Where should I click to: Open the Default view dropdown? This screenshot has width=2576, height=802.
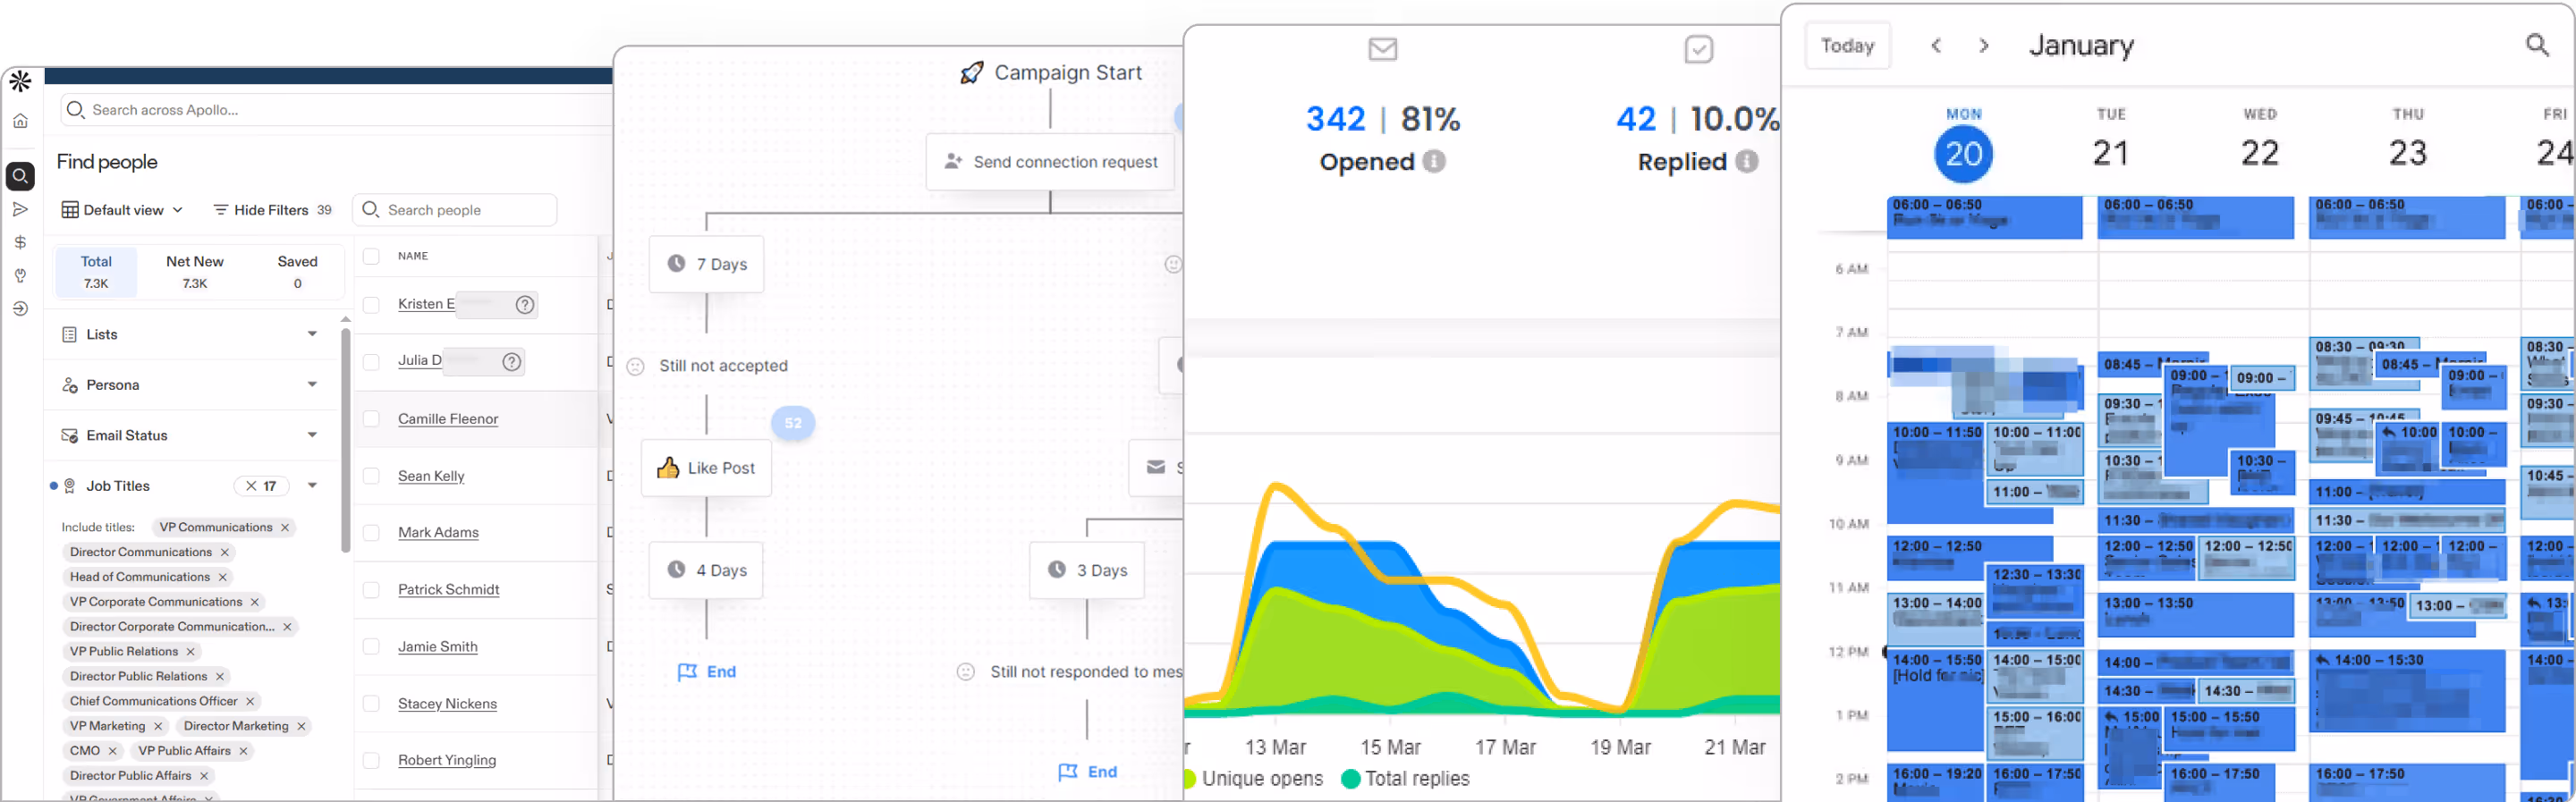(123, 210)
